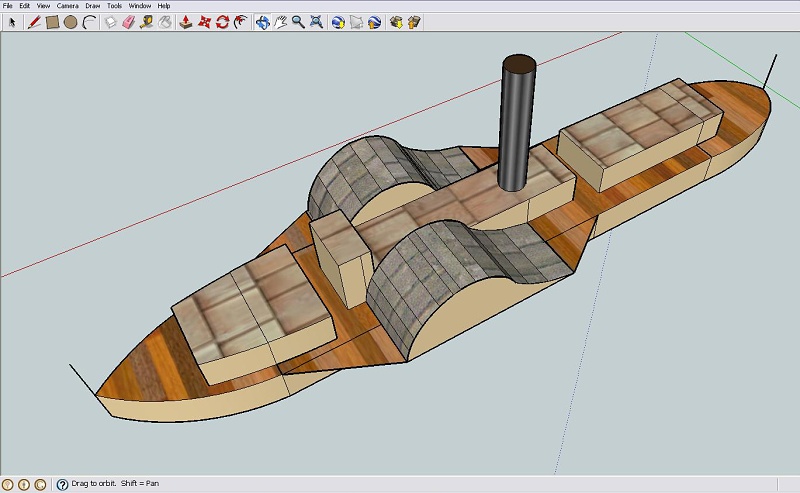
Task: Choose the Rectangle drawing tool
Action: pos(52,21)
